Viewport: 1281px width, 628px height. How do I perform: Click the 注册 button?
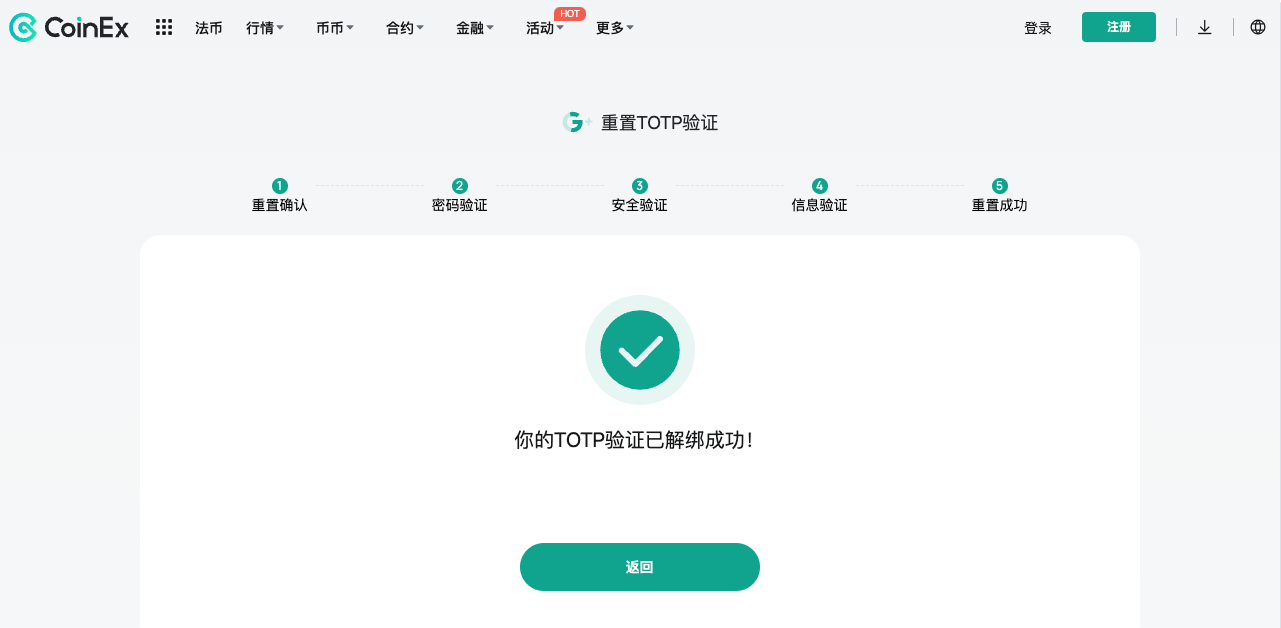[1119, 27]
